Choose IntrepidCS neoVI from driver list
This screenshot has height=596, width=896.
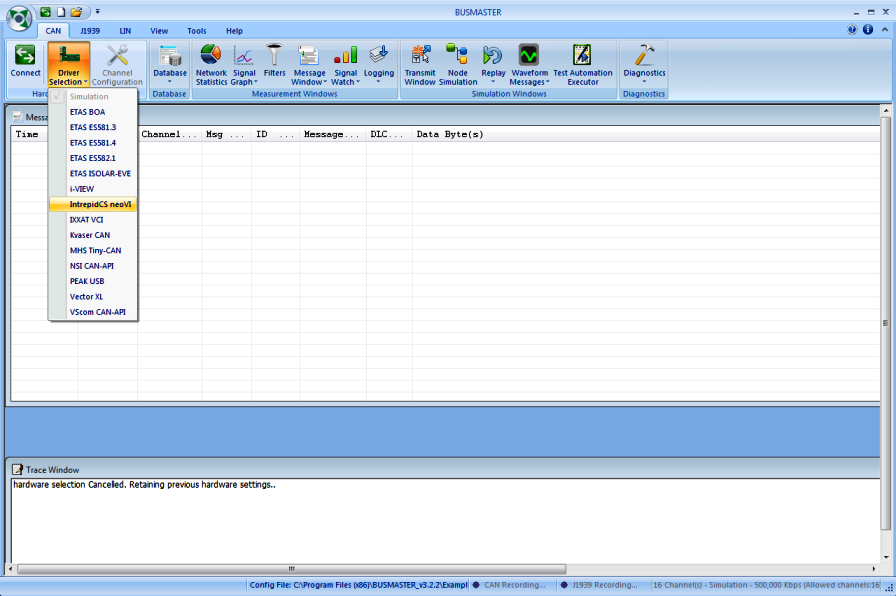[100, 204]
